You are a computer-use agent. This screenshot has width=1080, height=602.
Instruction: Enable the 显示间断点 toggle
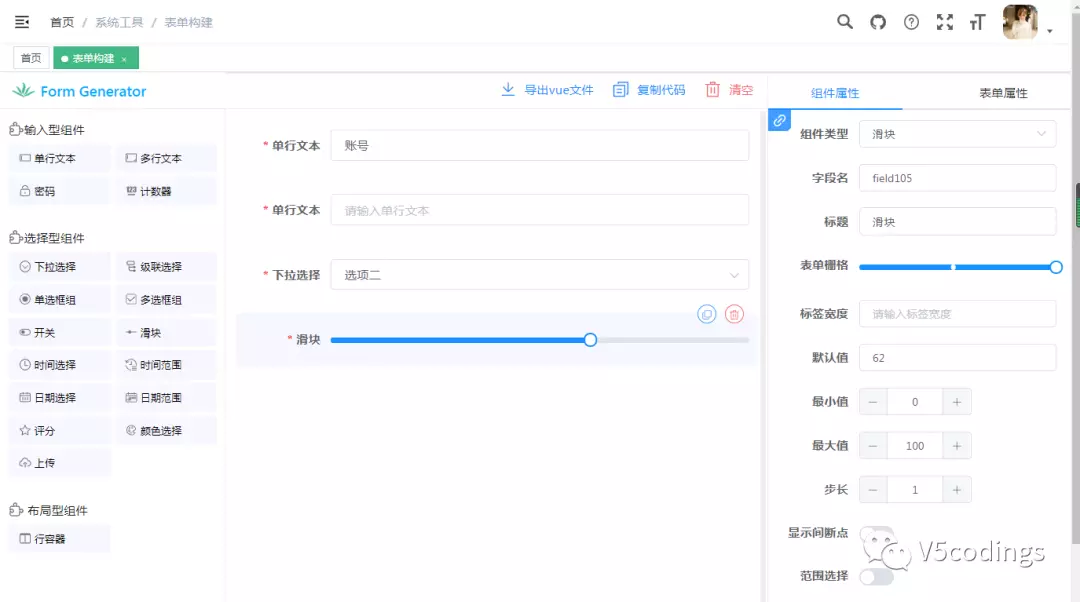click(x=877, y=532)
